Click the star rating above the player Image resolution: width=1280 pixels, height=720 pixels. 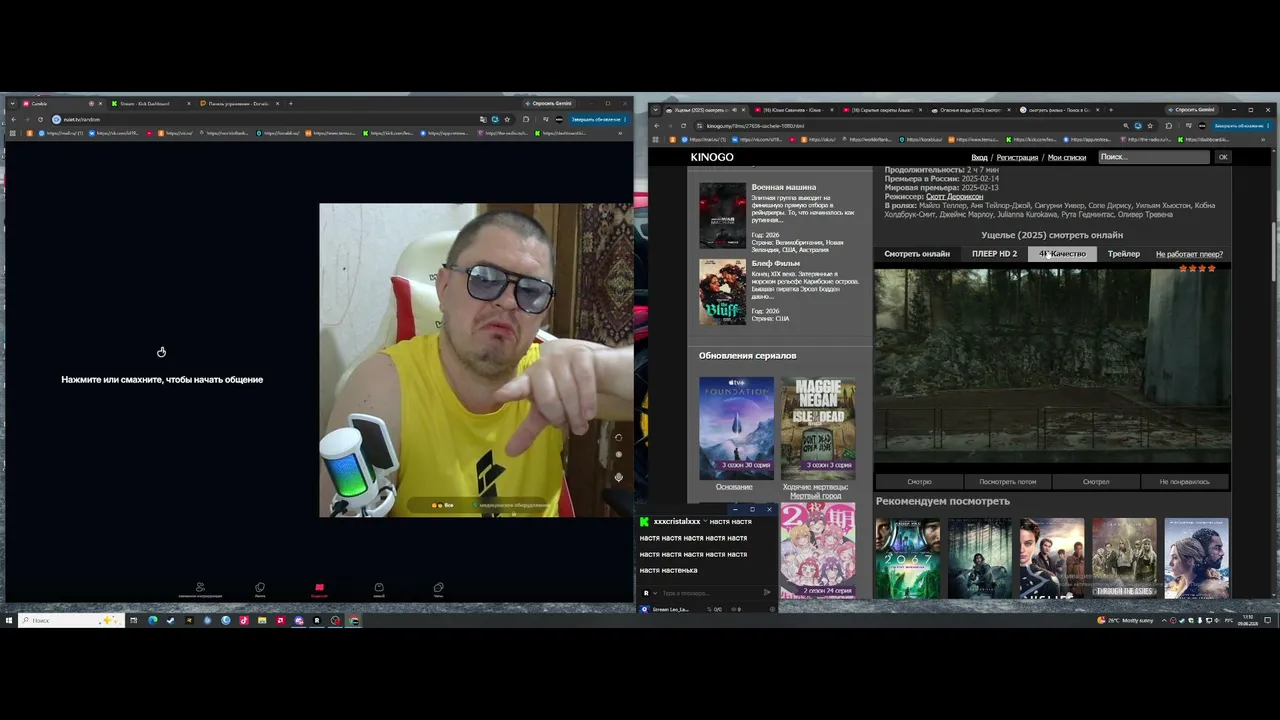click(x=1197, y=268)
